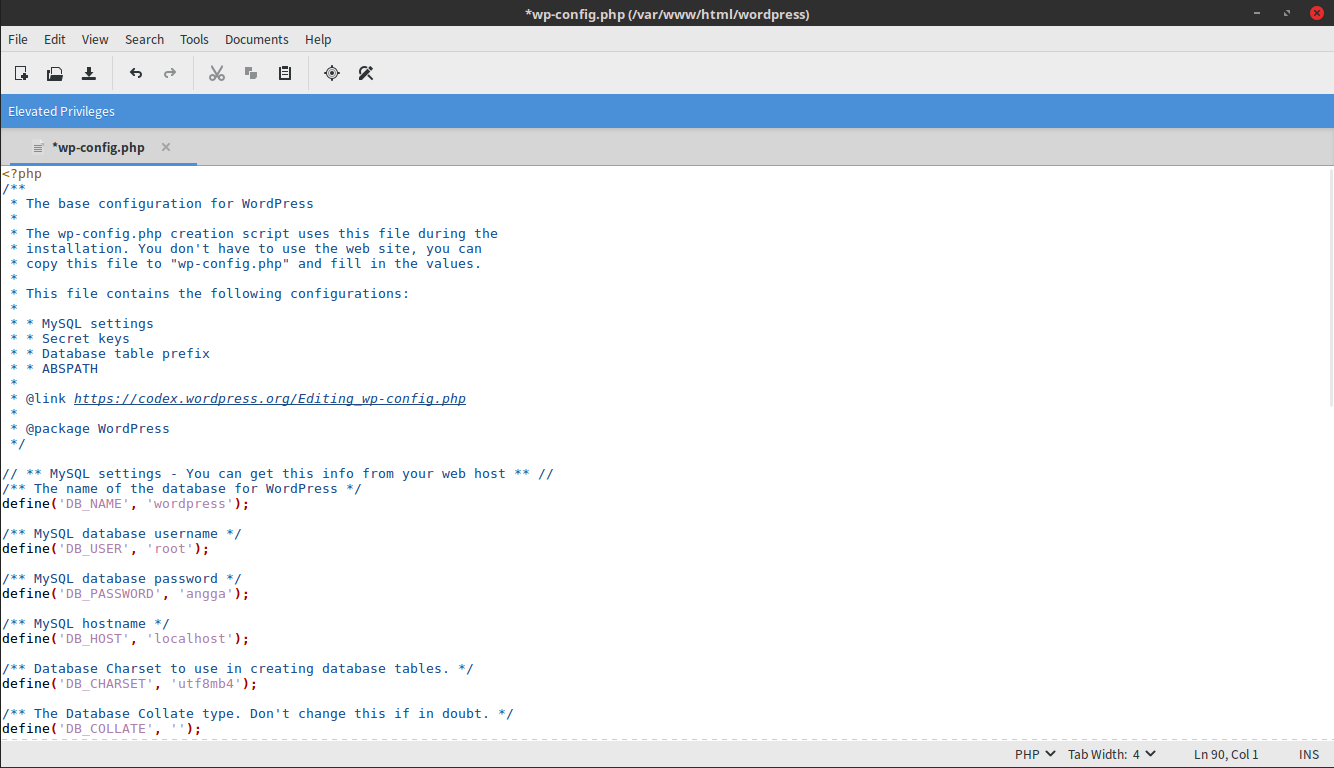Image resolution: width=1334 pixels, height=768 pixels.
Task: Place cursor on the <?php opening line
Action: click(22, 174)
